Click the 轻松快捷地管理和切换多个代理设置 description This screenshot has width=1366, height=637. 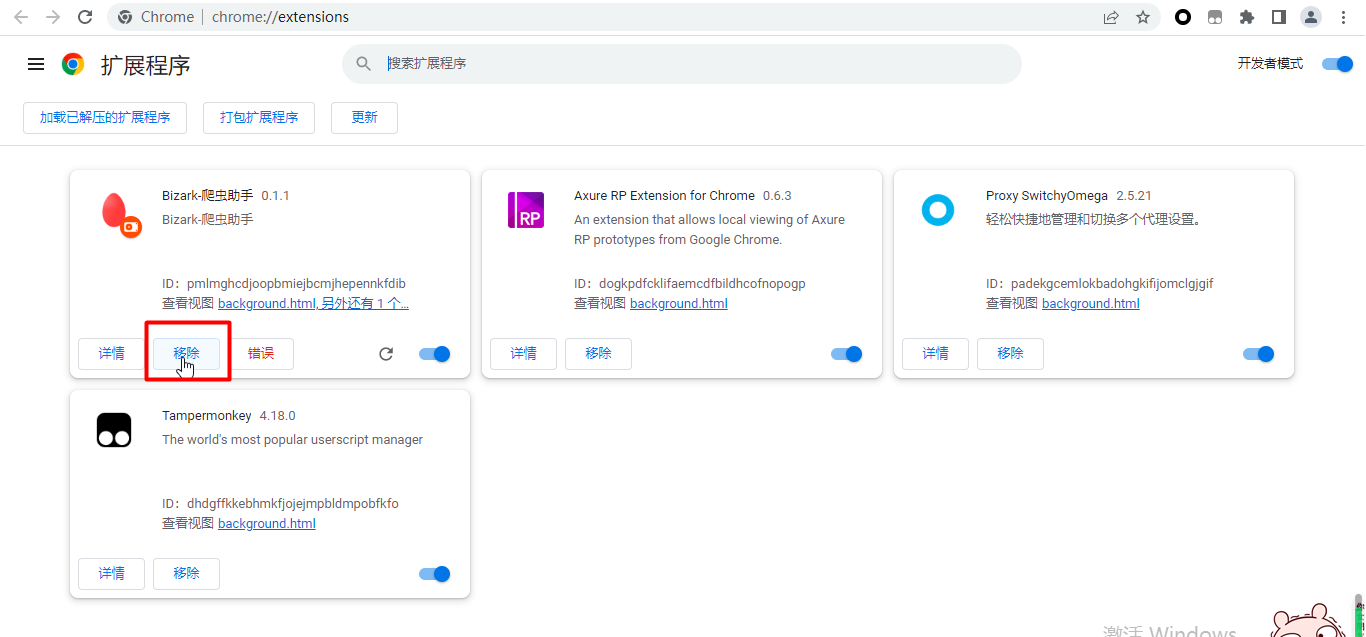click(1093, 220)
